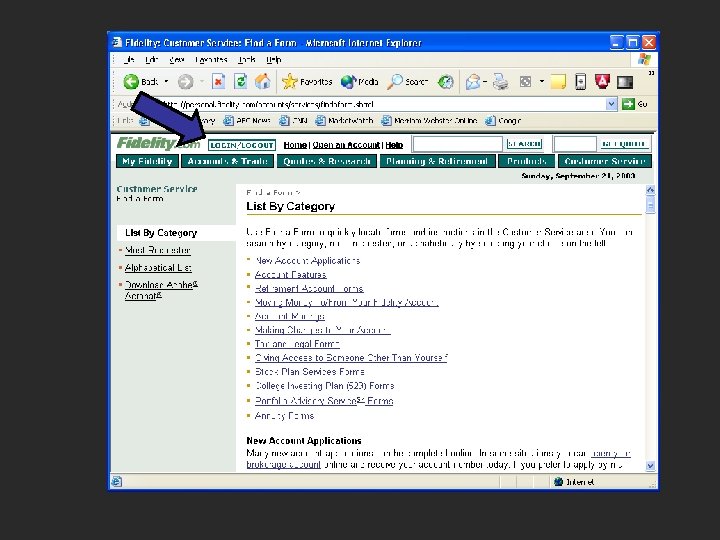Click the Forward arrow button
The height and width of the screenshot is (540, 720).
click(x=186, y=82)
